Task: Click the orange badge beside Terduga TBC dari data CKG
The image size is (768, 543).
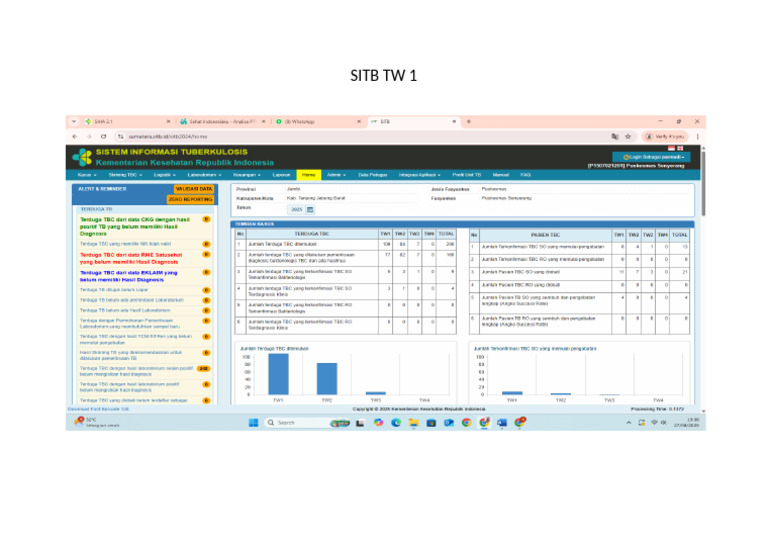Action: pos(206,219)
